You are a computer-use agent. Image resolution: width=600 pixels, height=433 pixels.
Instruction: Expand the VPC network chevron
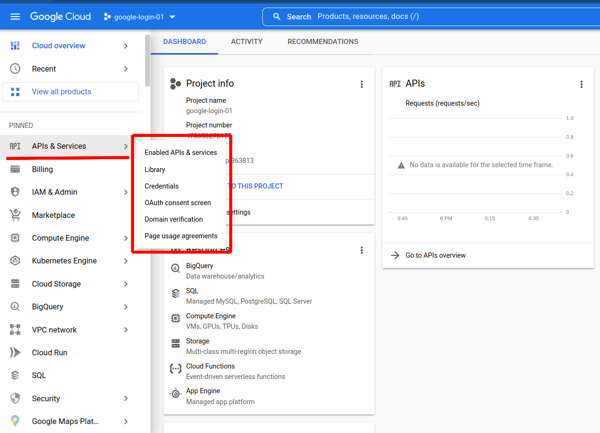(x=126, y=329)
